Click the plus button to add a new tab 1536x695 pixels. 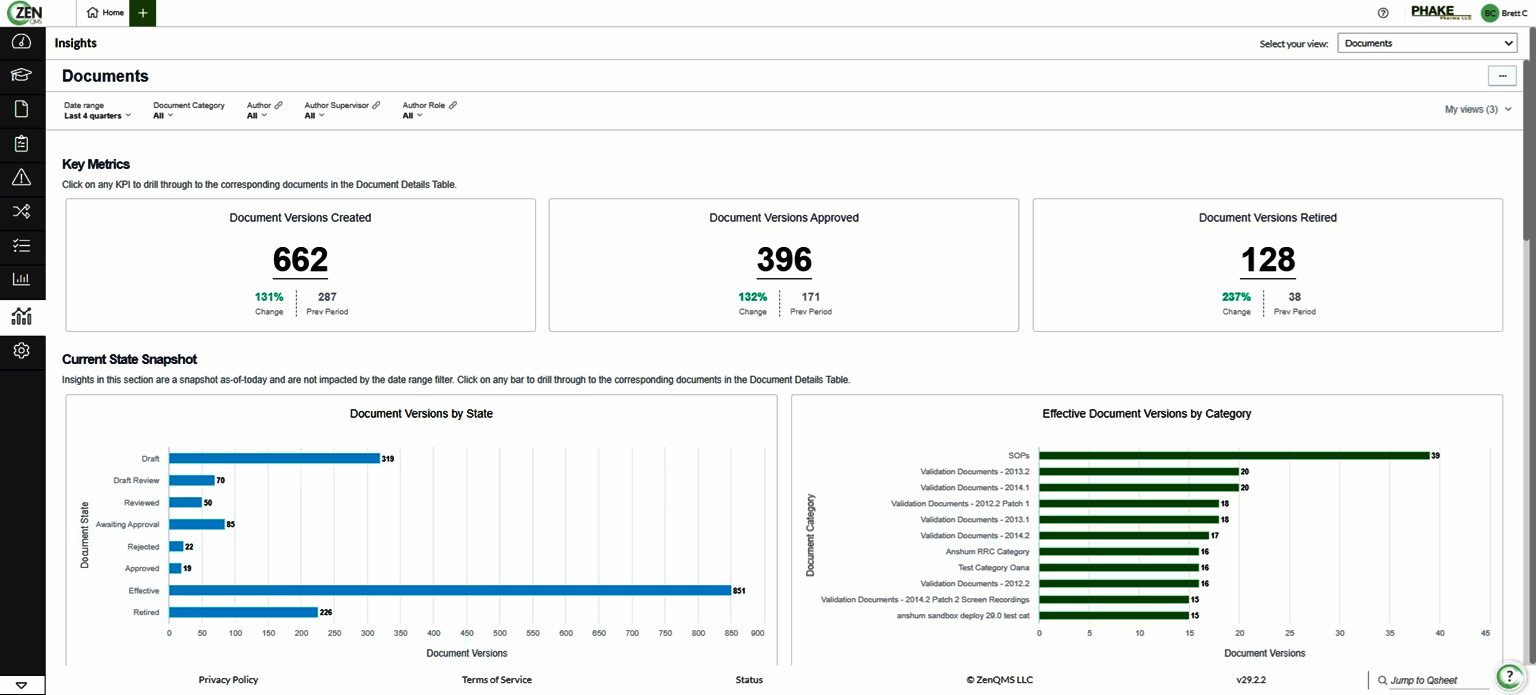(x=143, y=13)
